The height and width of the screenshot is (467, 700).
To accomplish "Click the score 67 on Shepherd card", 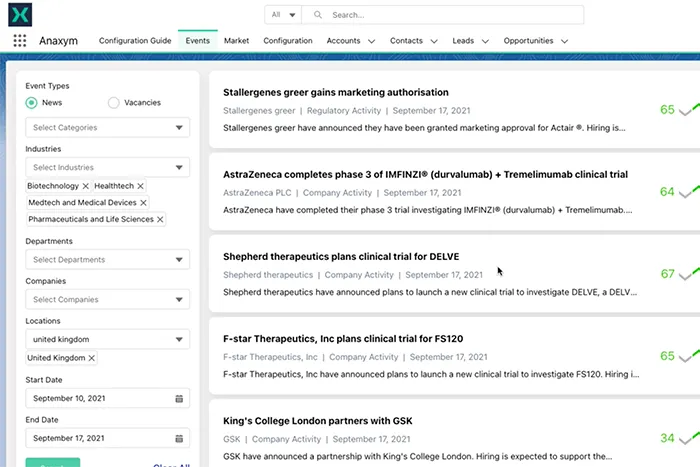I will click(x=667, y=274).
